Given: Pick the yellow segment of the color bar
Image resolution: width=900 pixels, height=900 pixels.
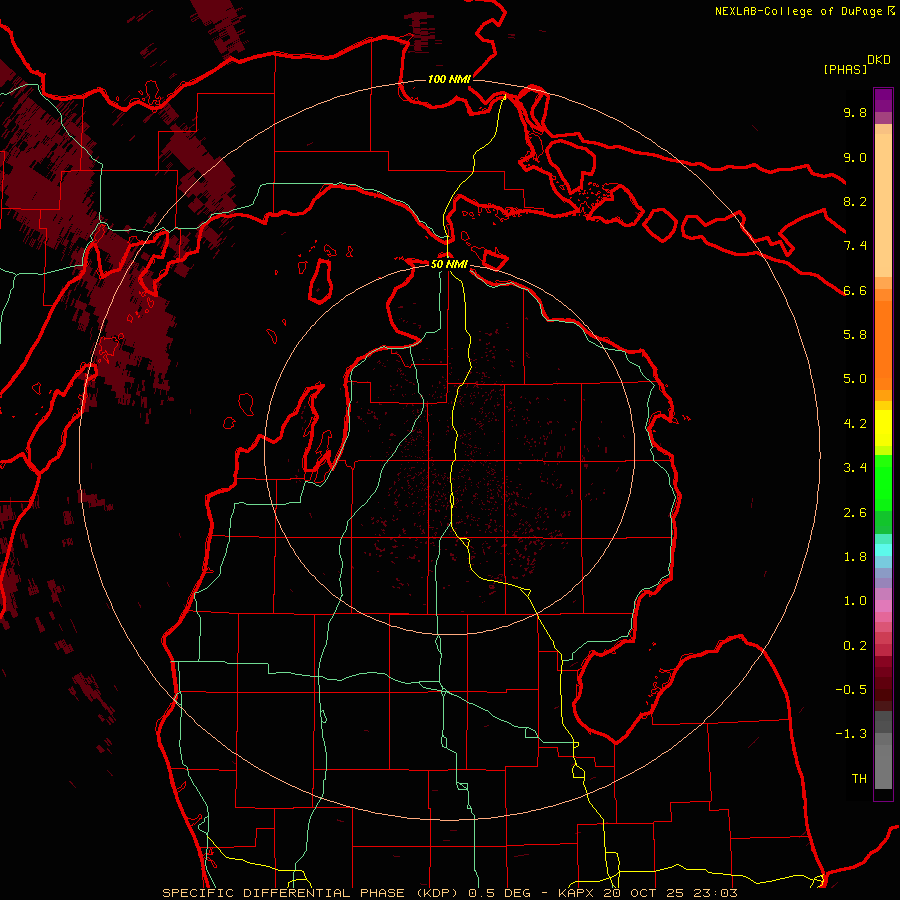Looking at the screenshot, I should 883,428.
